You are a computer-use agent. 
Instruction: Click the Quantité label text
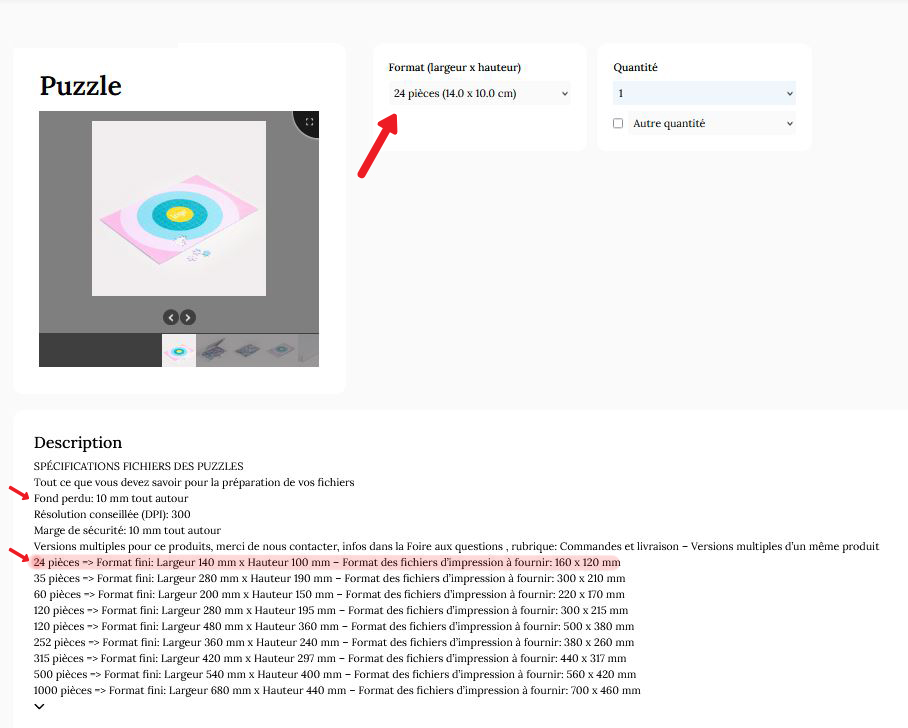[x=635, y=68]
